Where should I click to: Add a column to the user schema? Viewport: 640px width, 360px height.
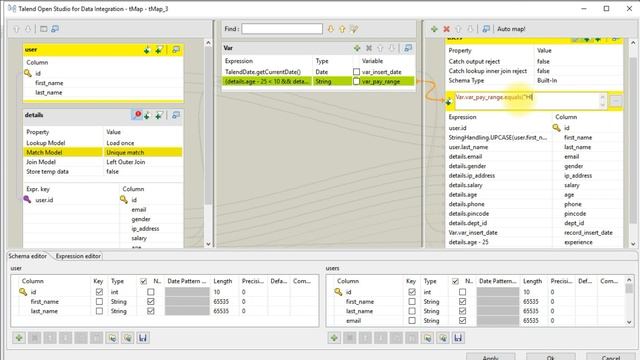pos(19,338)
